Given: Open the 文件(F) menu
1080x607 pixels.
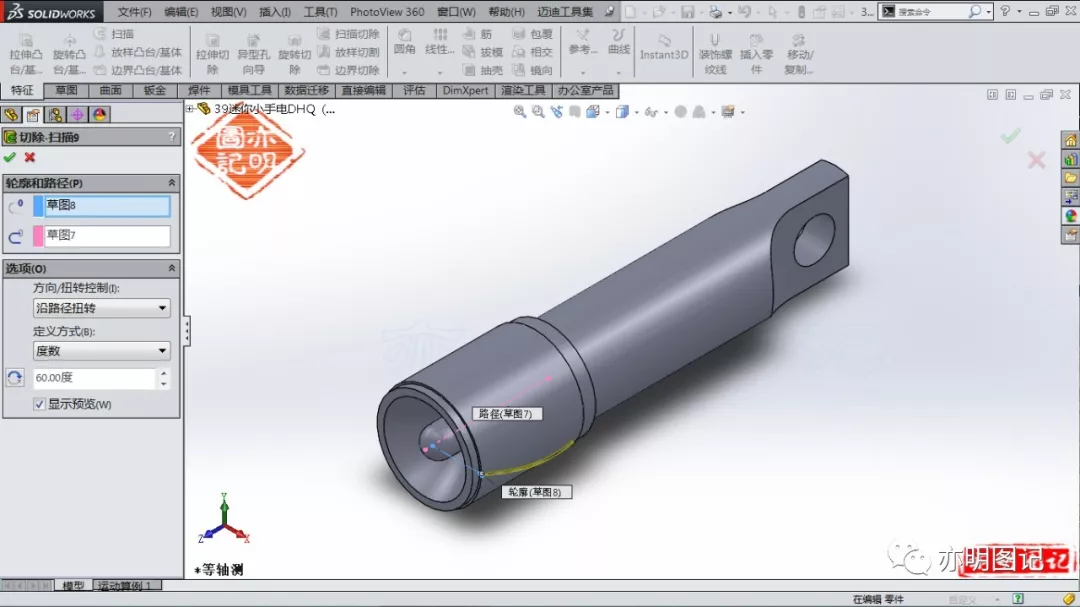Looking at the screenshot, I should 134,12.
